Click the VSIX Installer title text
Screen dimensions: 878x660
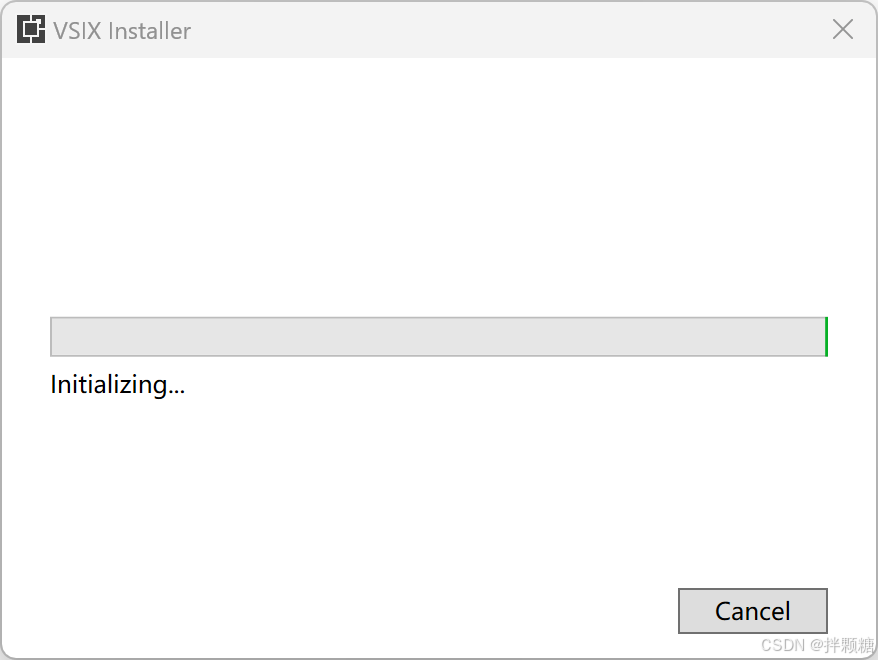pyautogui.click(x=120, y=30)
